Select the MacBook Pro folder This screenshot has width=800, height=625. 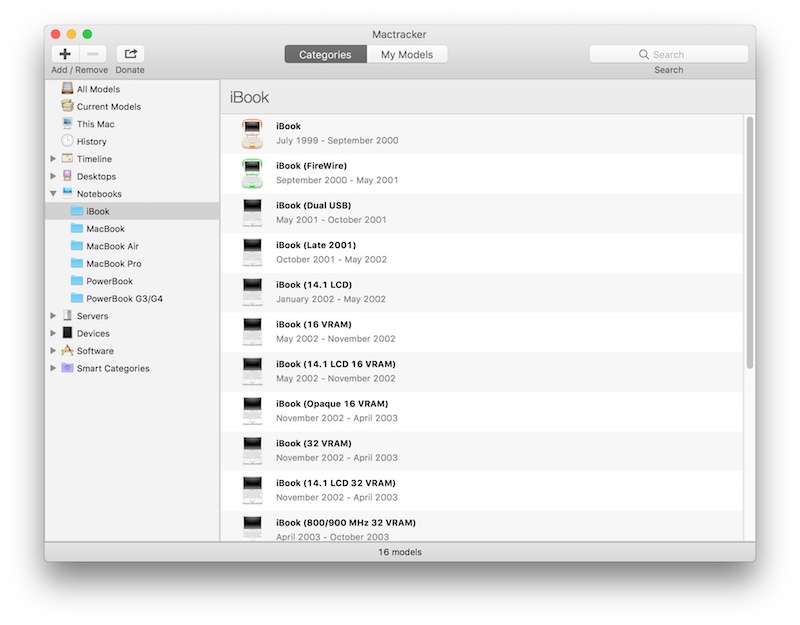[x=113, y=264]
